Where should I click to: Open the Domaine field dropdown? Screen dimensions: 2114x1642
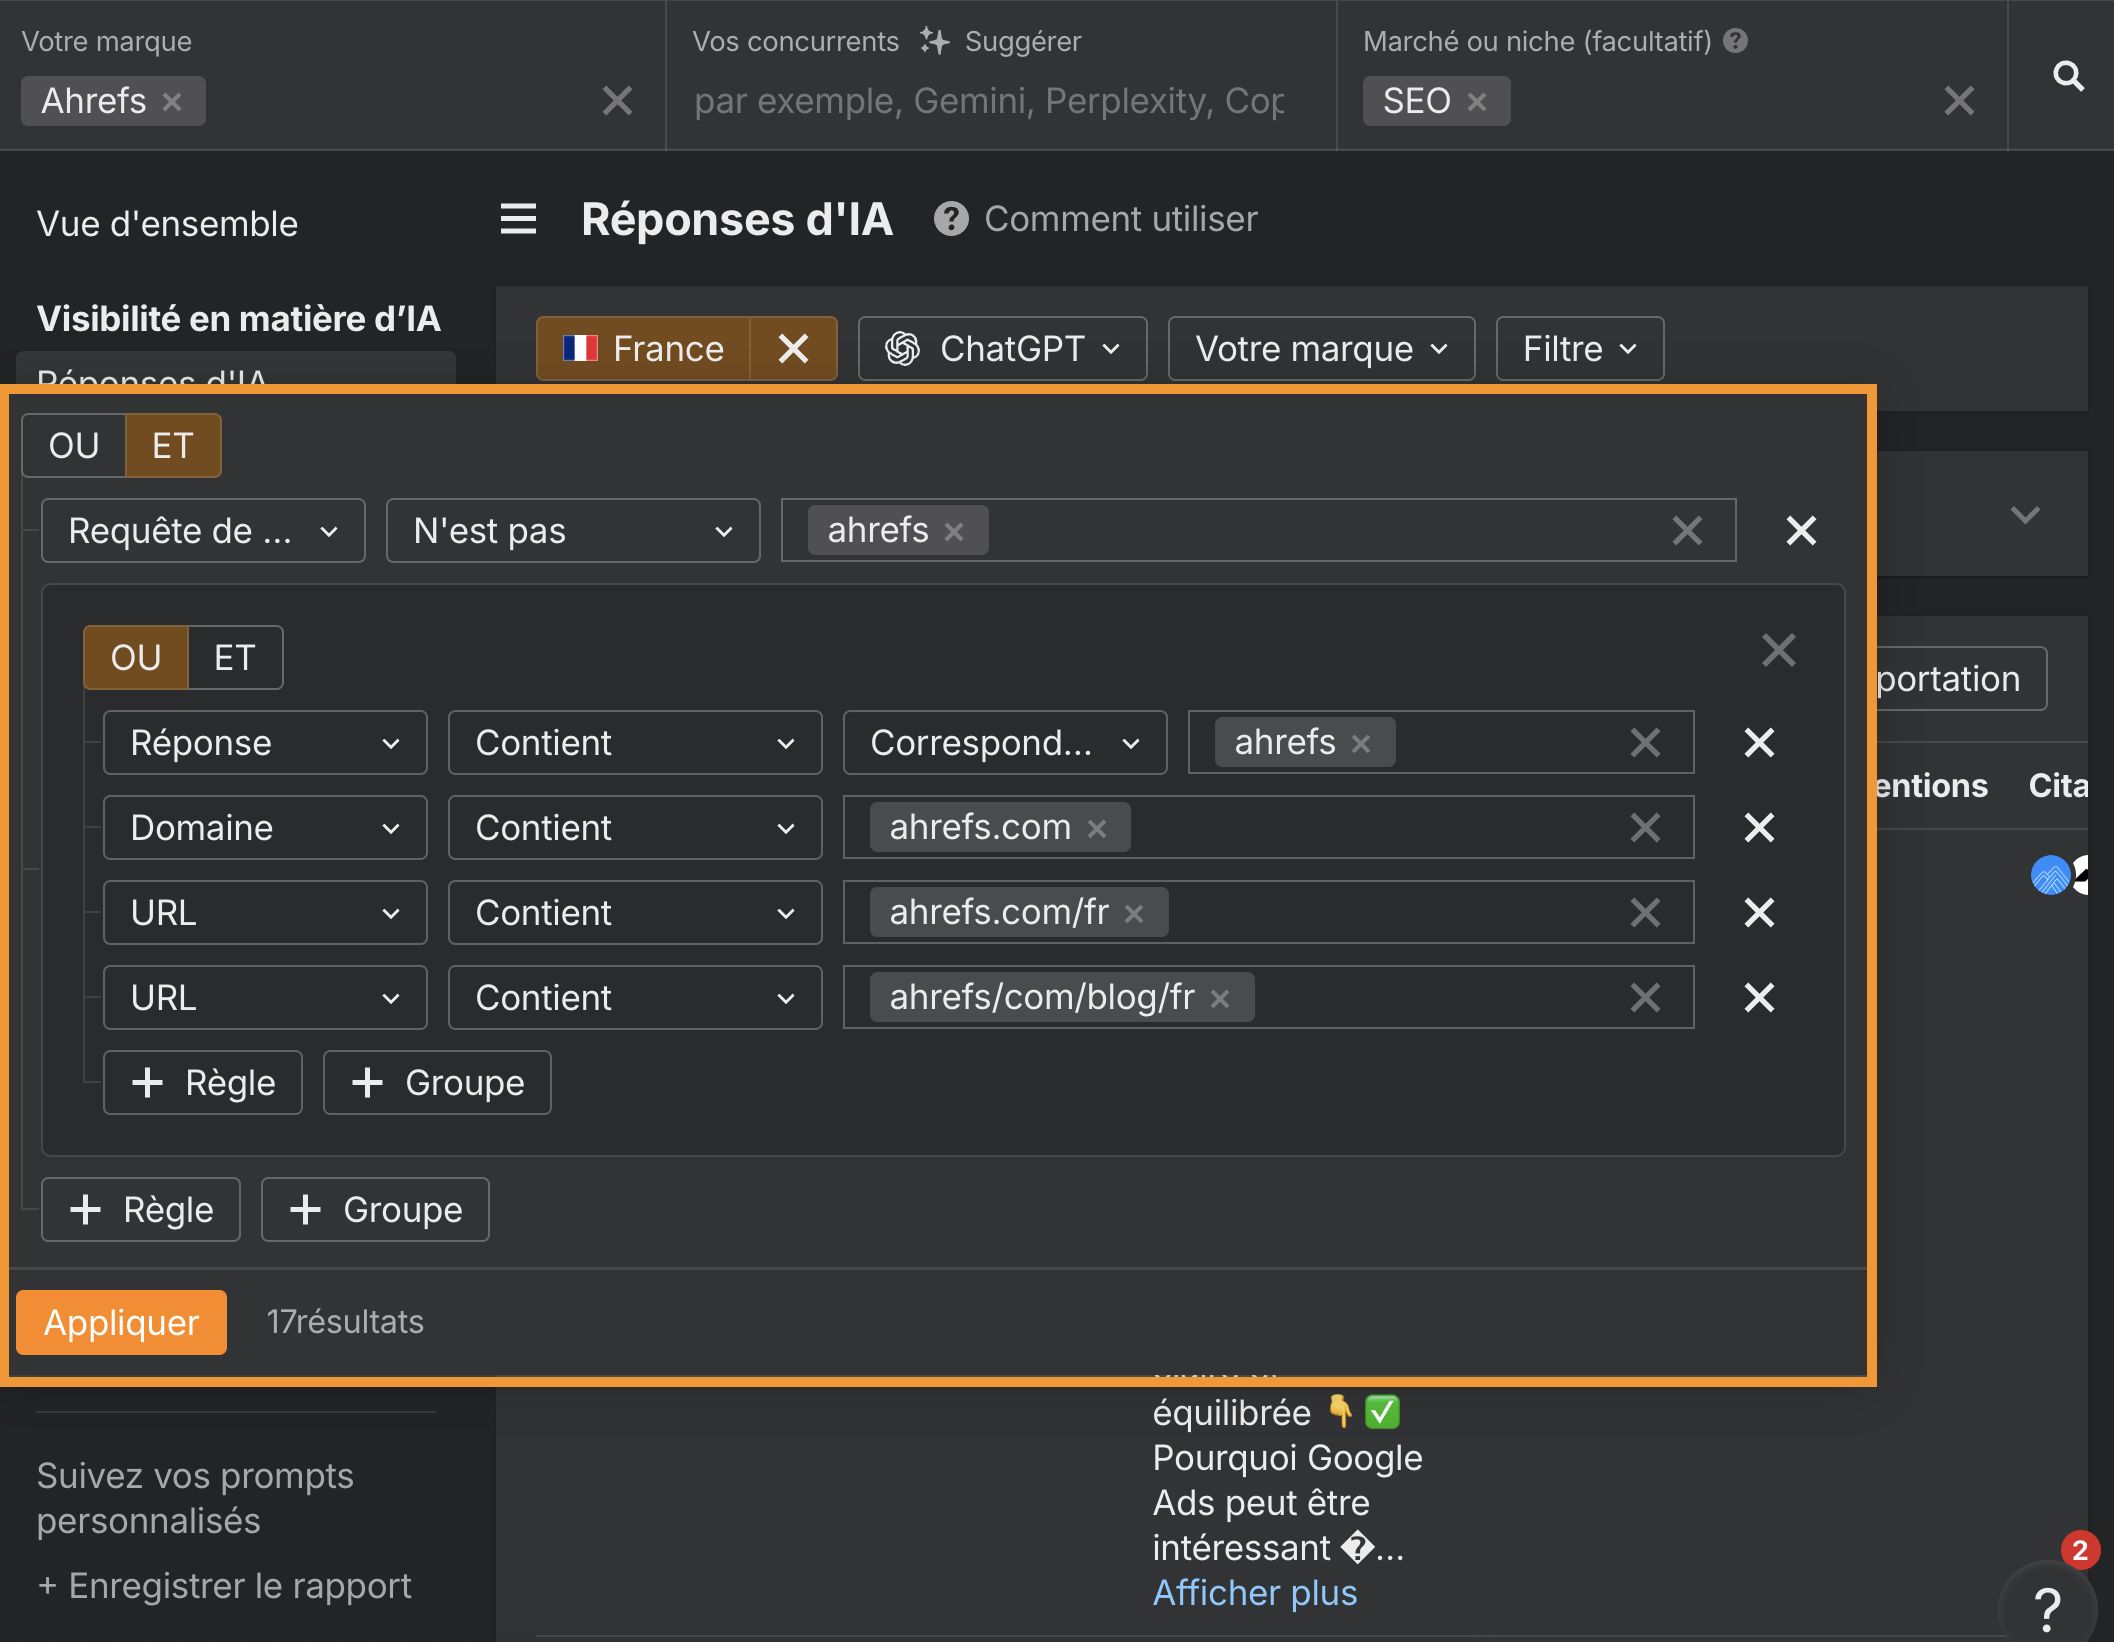(264, 828)
